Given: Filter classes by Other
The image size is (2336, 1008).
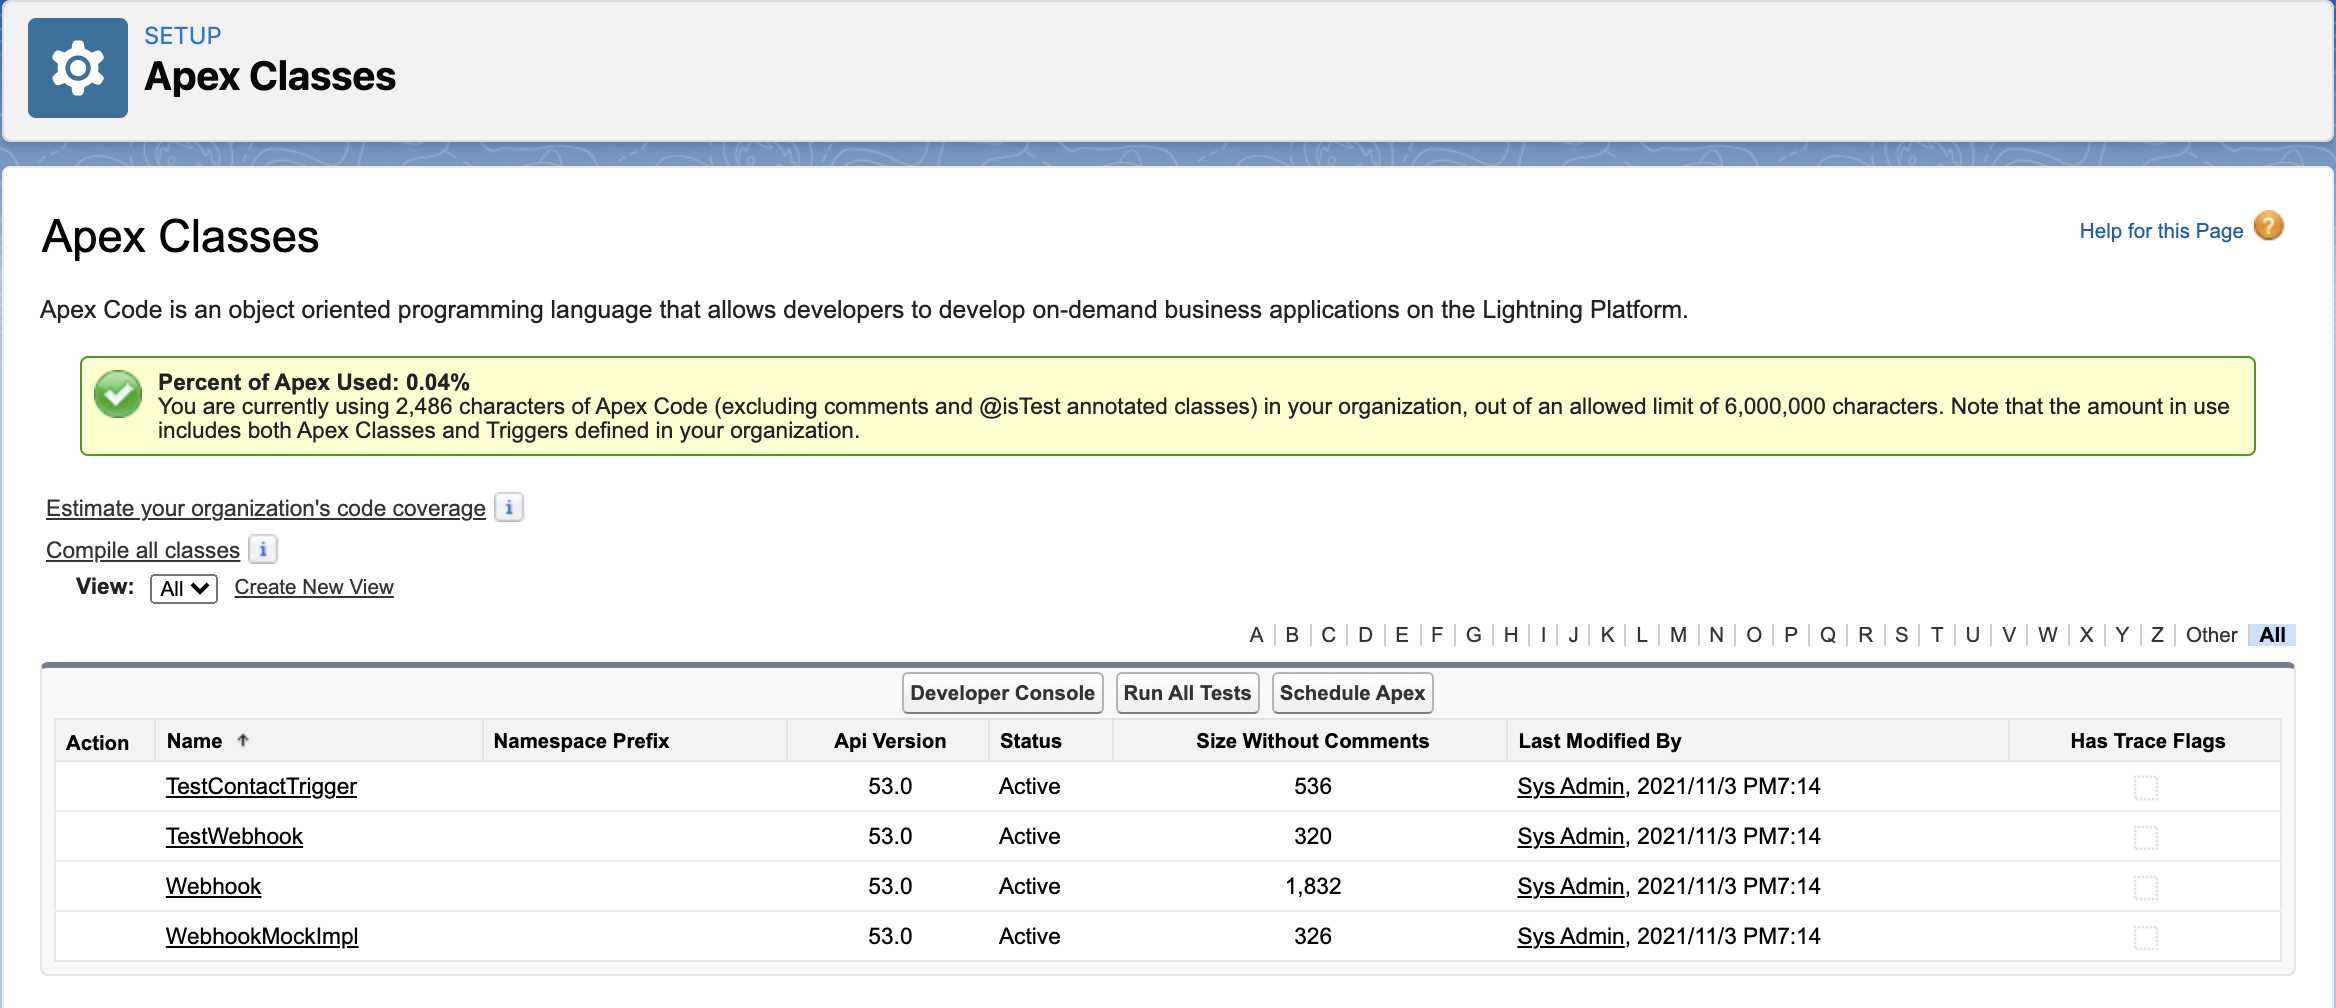Looking at the screenshot, I should (2211, 635).
